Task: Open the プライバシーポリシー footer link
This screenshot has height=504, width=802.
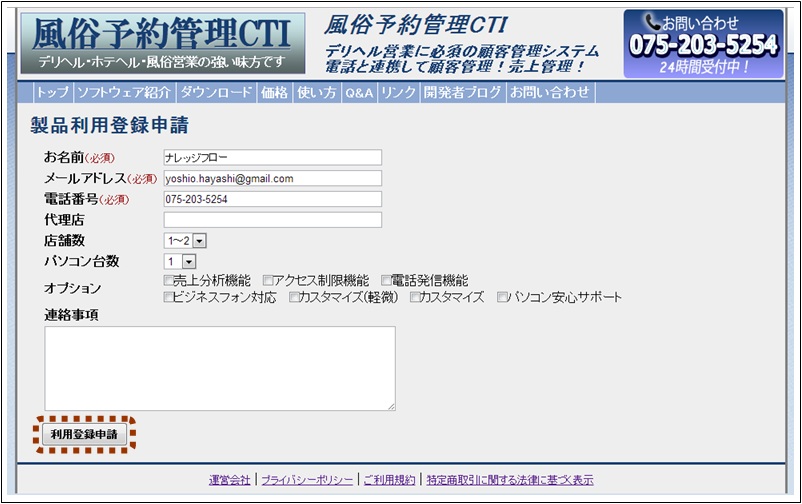Action: pos(307,480)
